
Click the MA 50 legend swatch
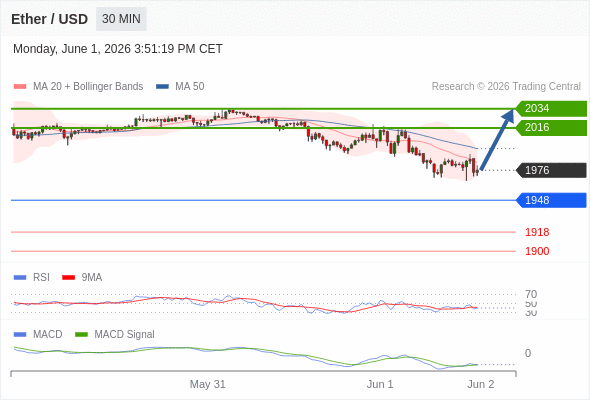(162, 87)
